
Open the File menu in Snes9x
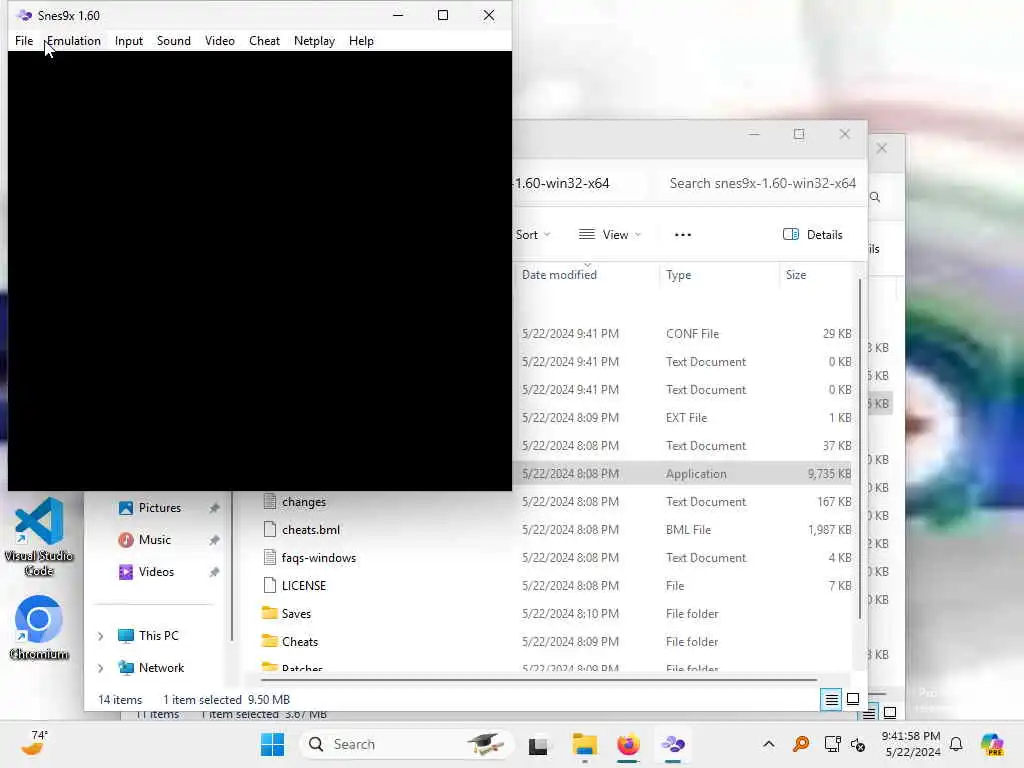24,40
